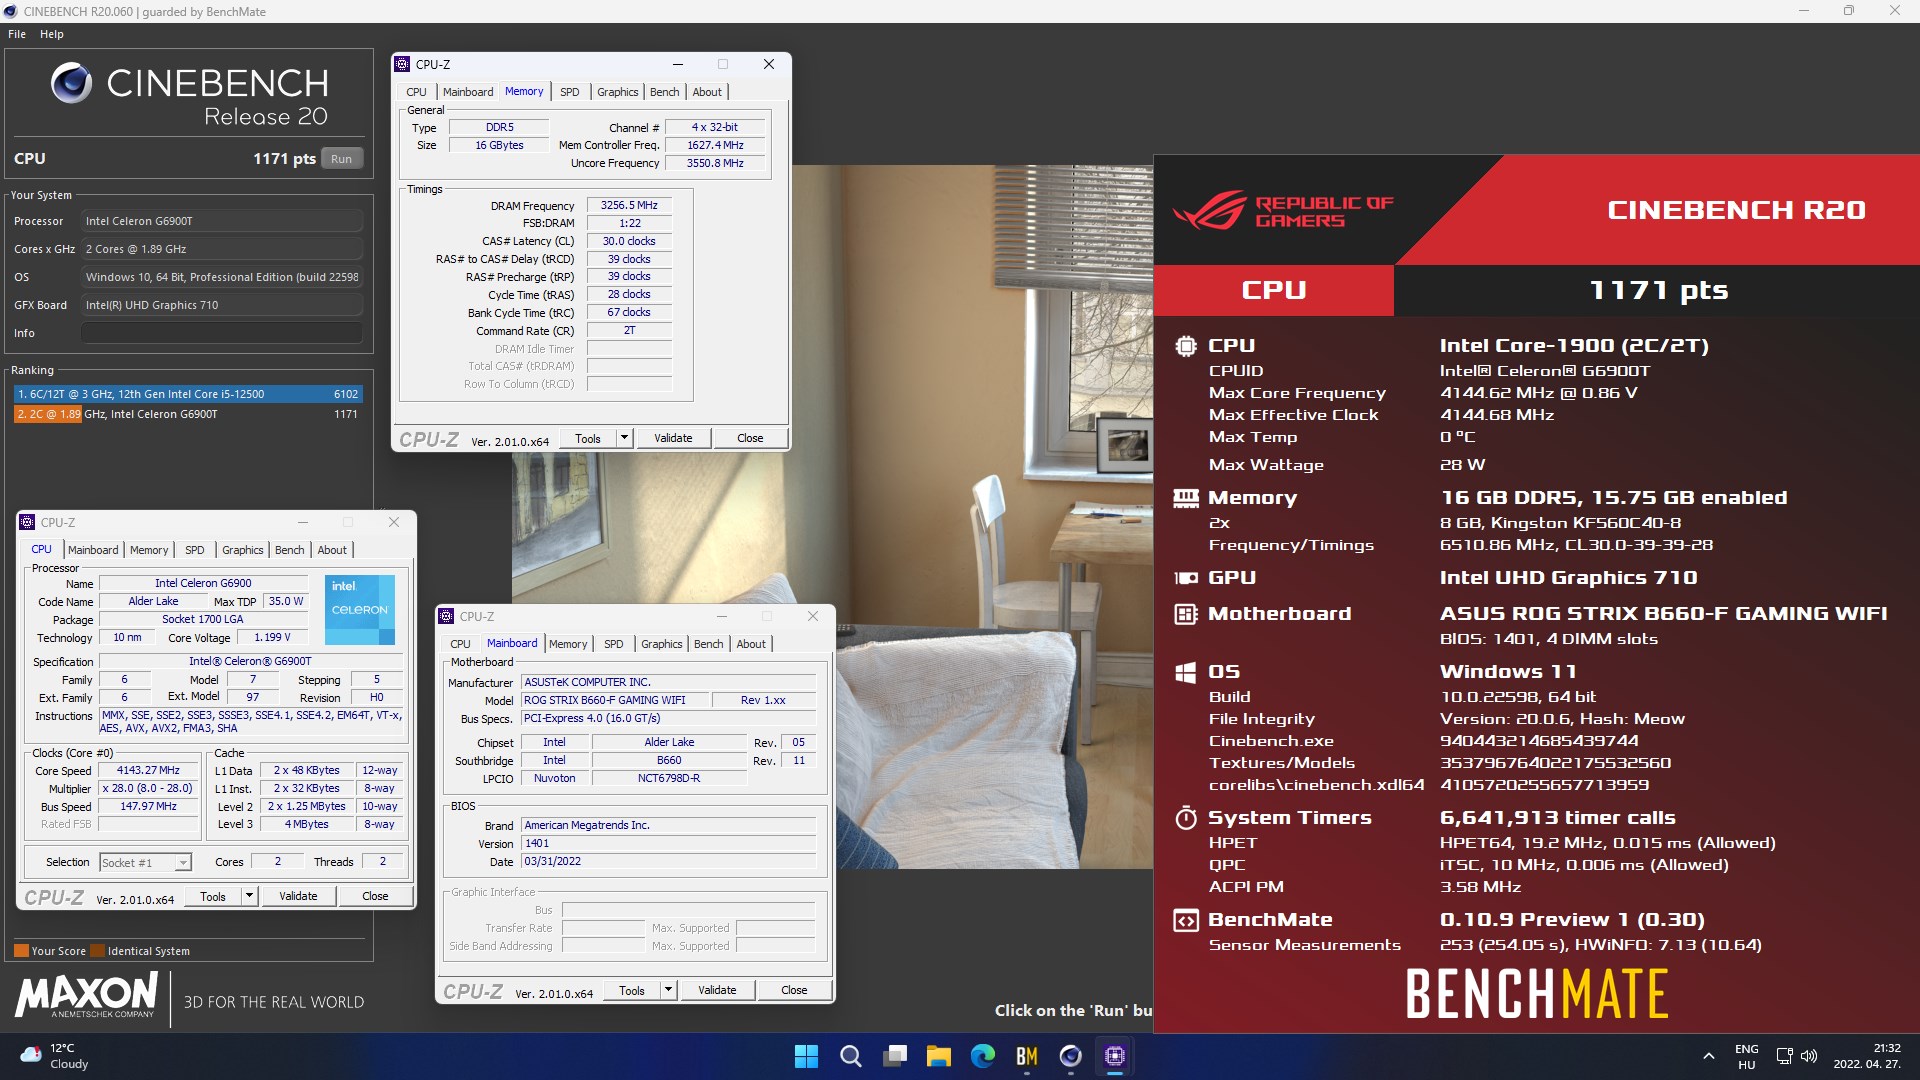The image size is (1920, 1080).
Task: Click Validate in CPU window
Action: pyautogui.click(x=298, y=896)
